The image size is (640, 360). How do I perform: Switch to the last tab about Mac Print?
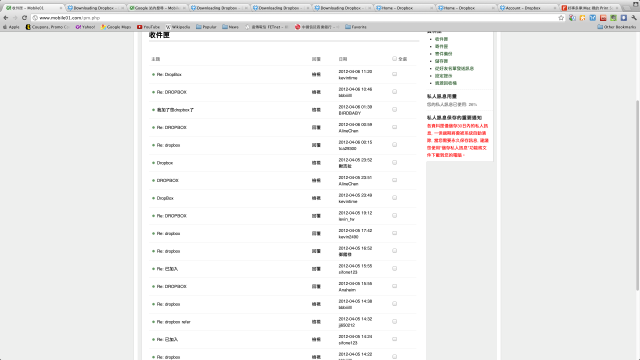tap(590, 8)
